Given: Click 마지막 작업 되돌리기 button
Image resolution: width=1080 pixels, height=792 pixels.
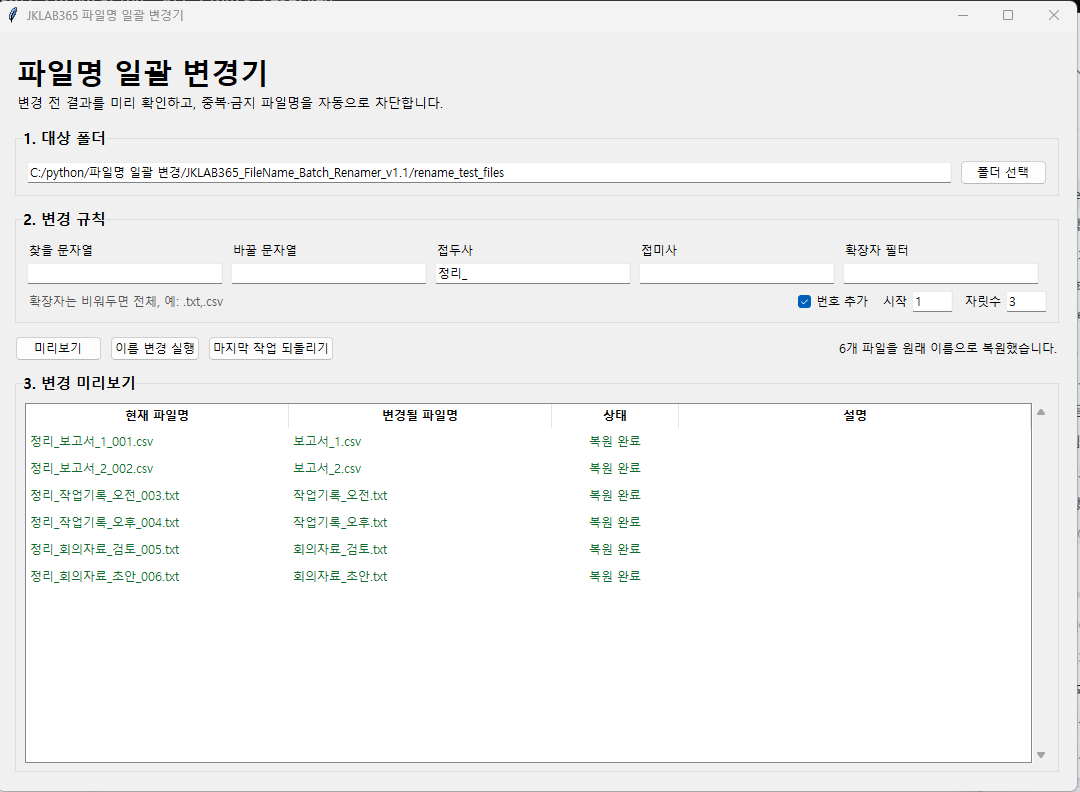Looking at the screenshot, I should coord(271,348).
